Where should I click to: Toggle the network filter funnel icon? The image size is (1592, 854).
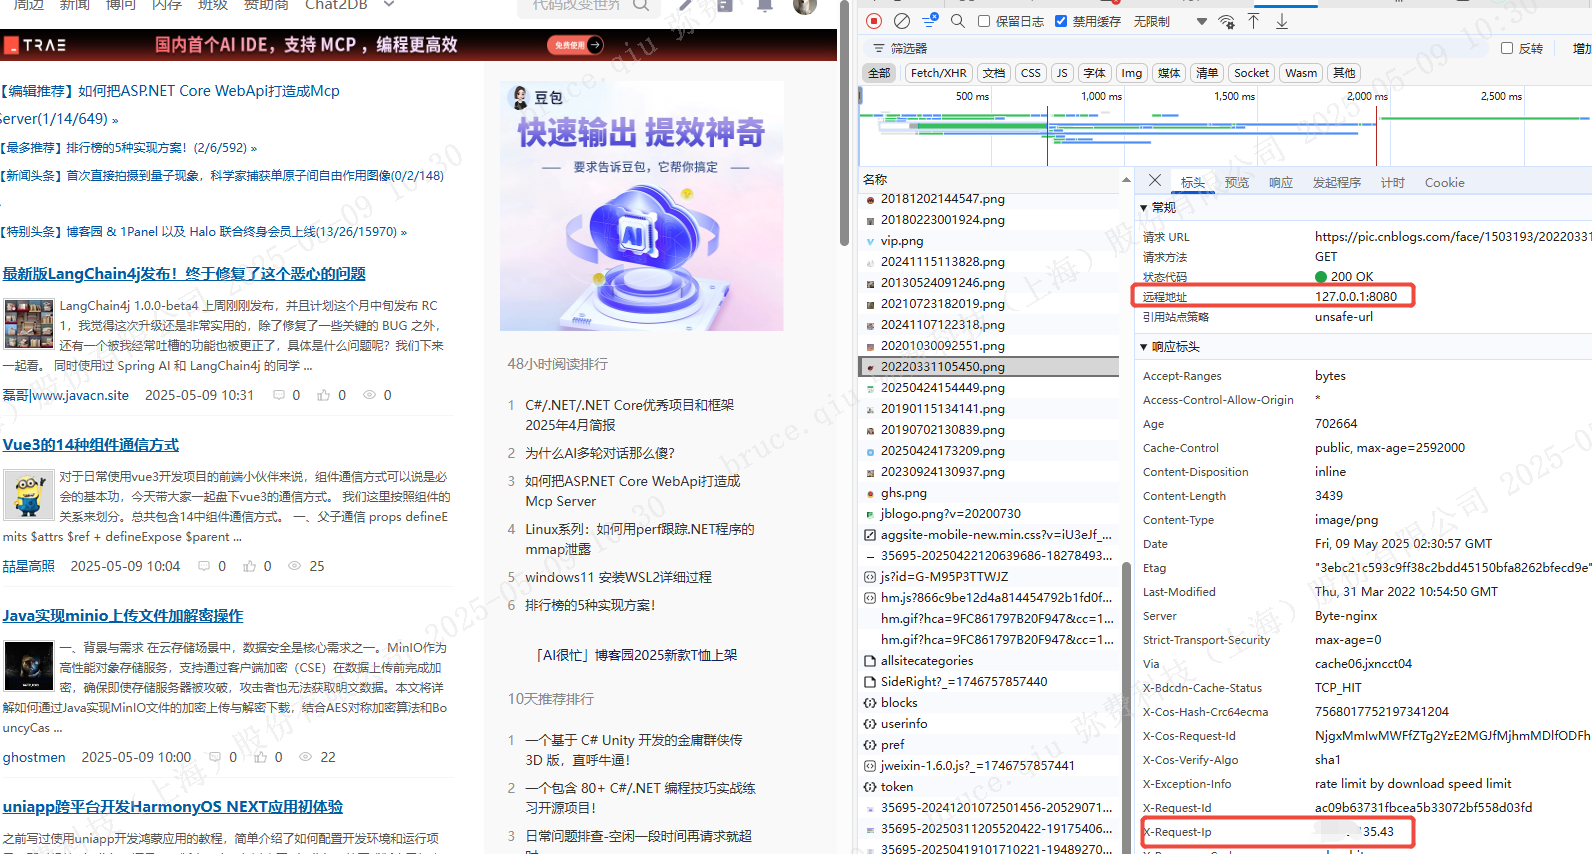click(930, 20)
